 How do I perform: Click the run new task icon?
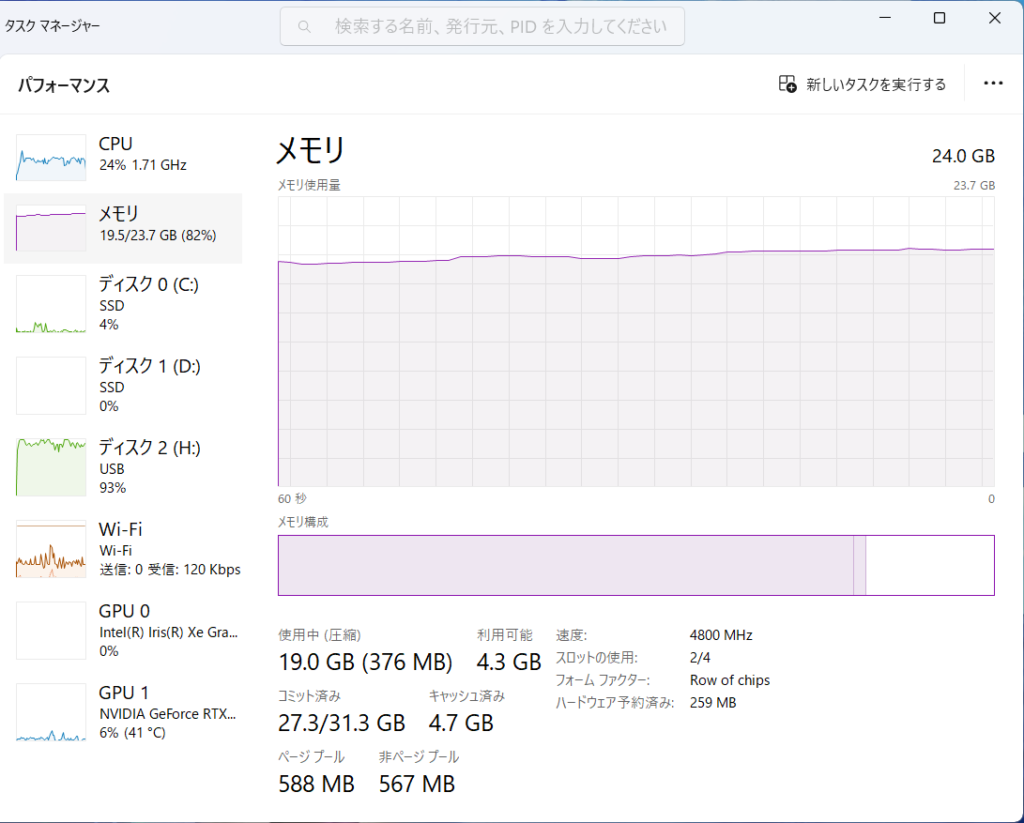[788, 84]
